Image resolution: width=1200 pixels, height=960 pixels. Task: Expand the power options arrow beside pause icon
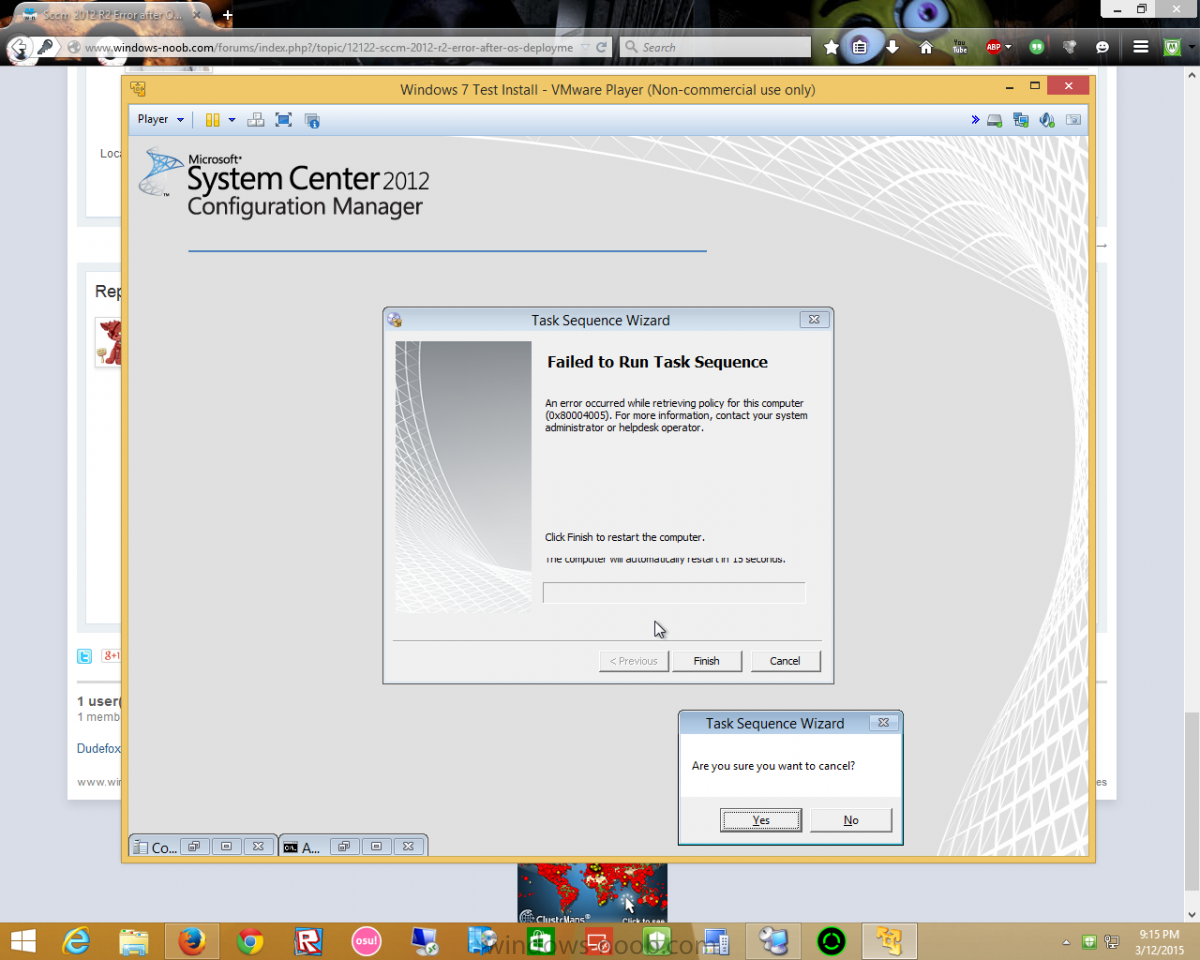[x=232, y=120]
